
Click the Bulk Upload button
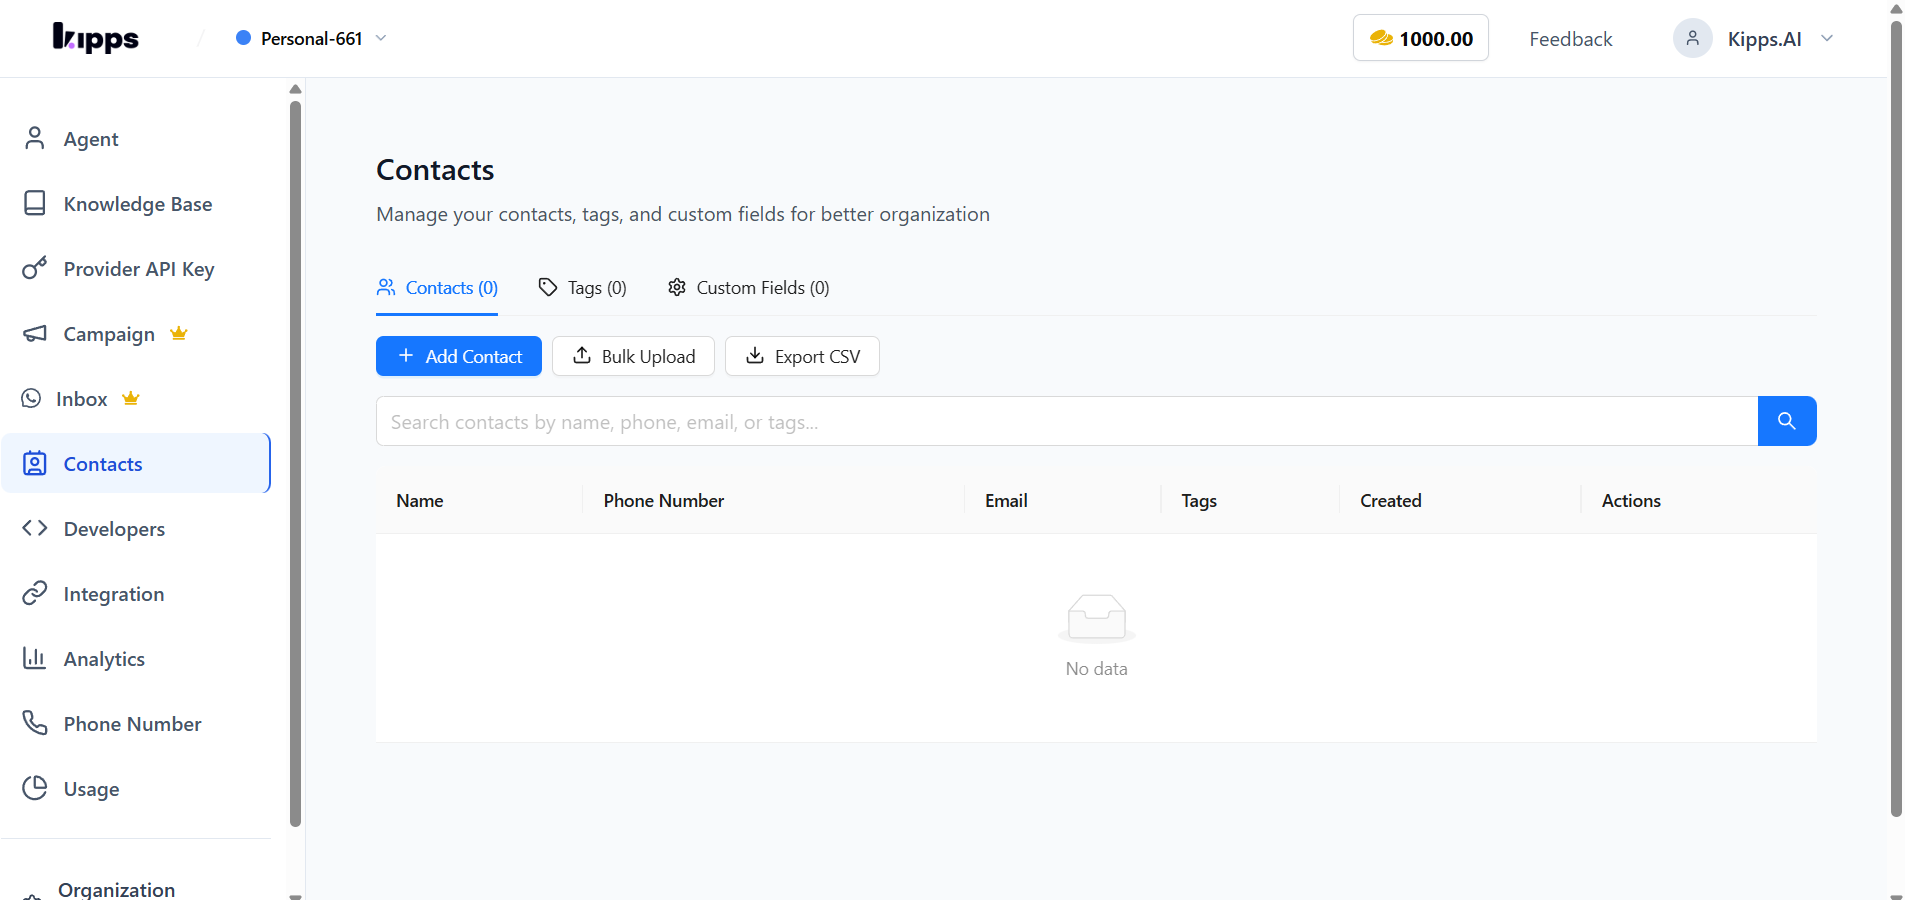633,356
